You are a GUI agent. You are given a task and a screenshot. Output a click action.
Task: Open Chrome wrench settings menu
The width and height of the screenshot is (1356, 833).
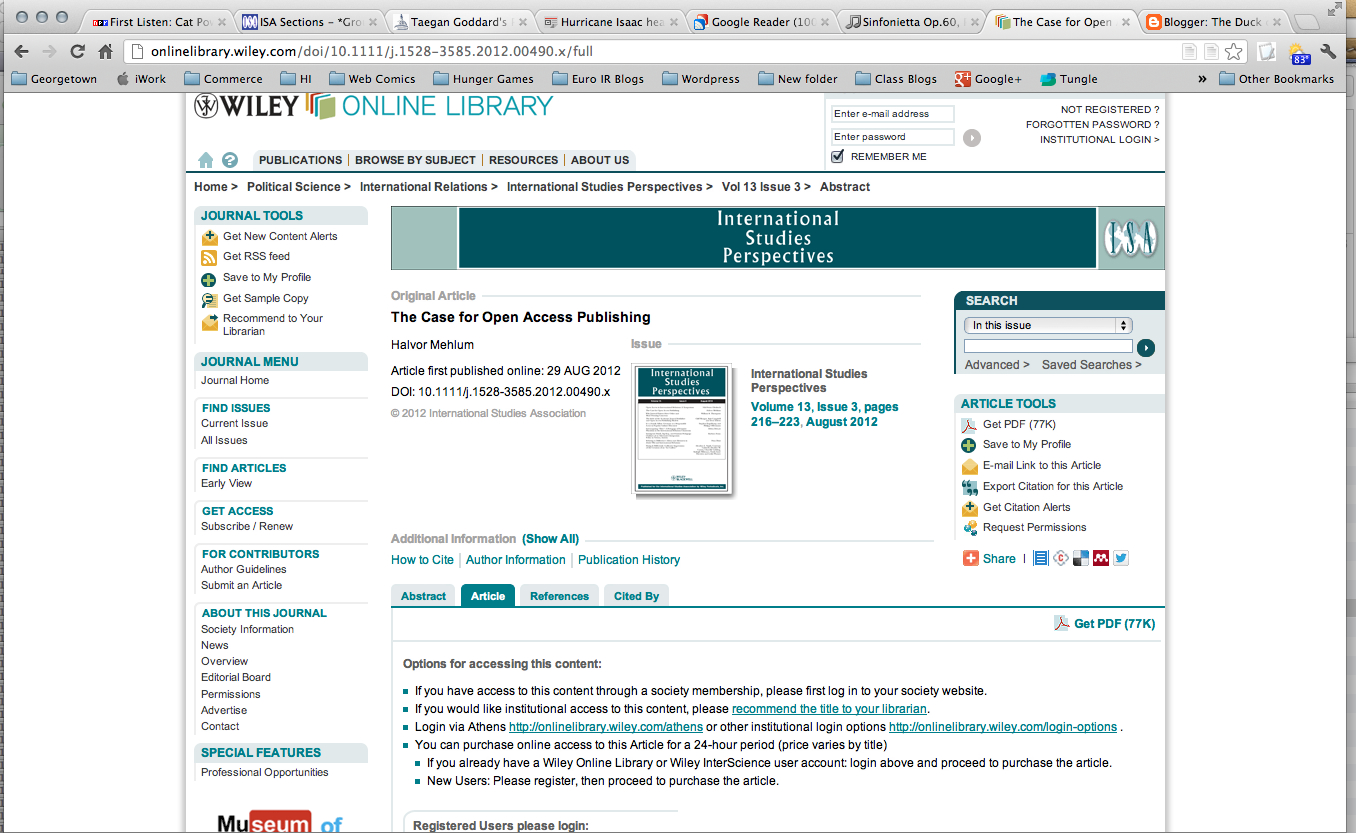point(1329,52)
